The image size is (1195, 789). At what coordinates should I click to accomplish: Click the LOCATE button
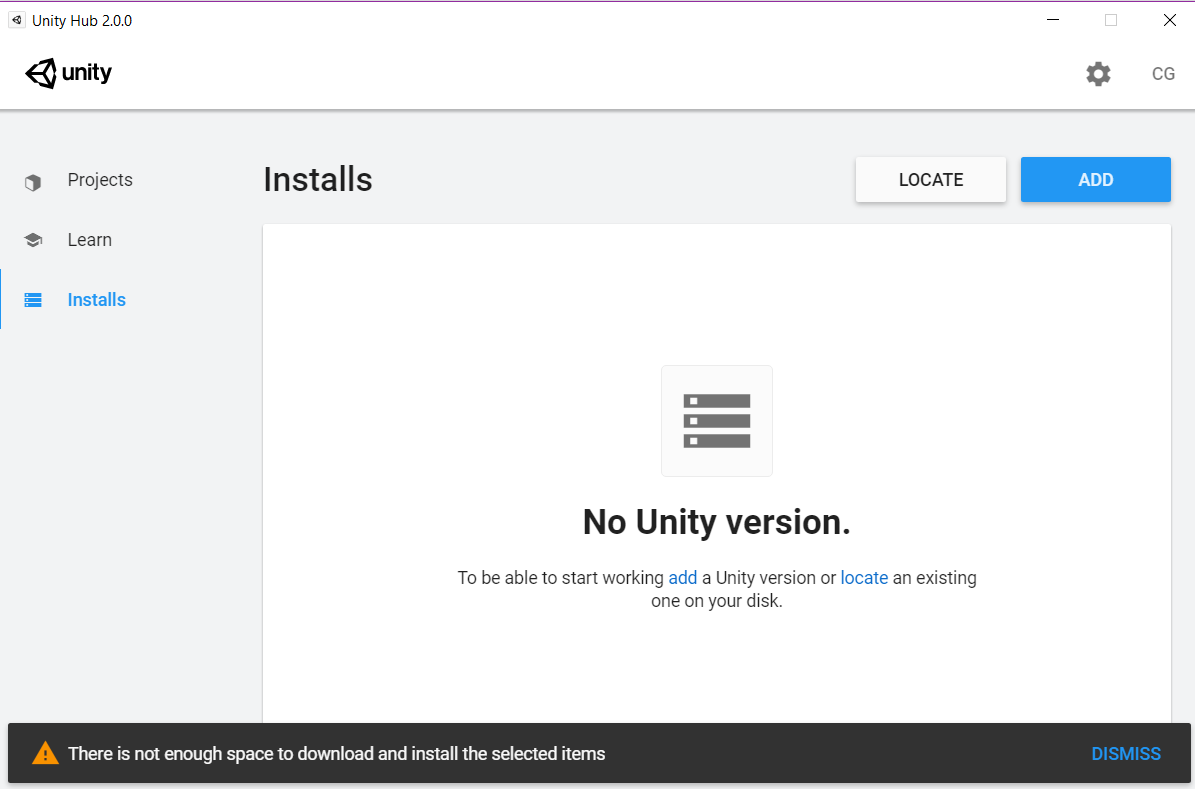pyautogui.click(x=931, y=180)
